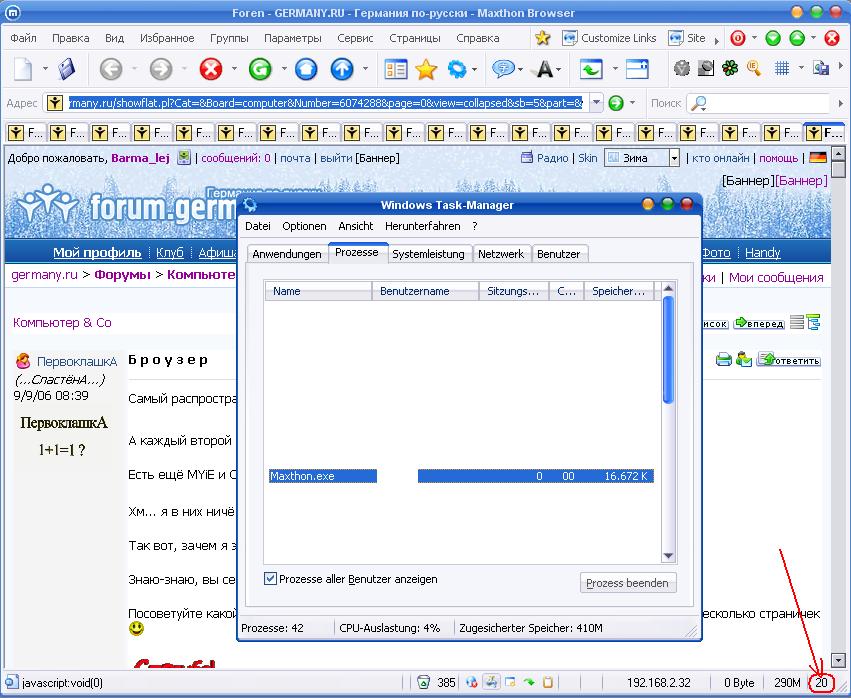Toggle Prozesse aller Benutzer anzeigen checkbox
The width and height of the screenshot is (851, 698).
pyautogui.click(x=270, y=579)
